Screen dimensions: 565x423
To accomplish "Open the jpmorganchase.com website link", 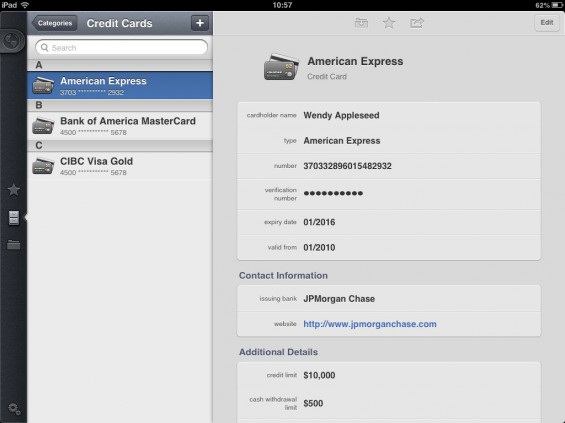I will [370, 324].
